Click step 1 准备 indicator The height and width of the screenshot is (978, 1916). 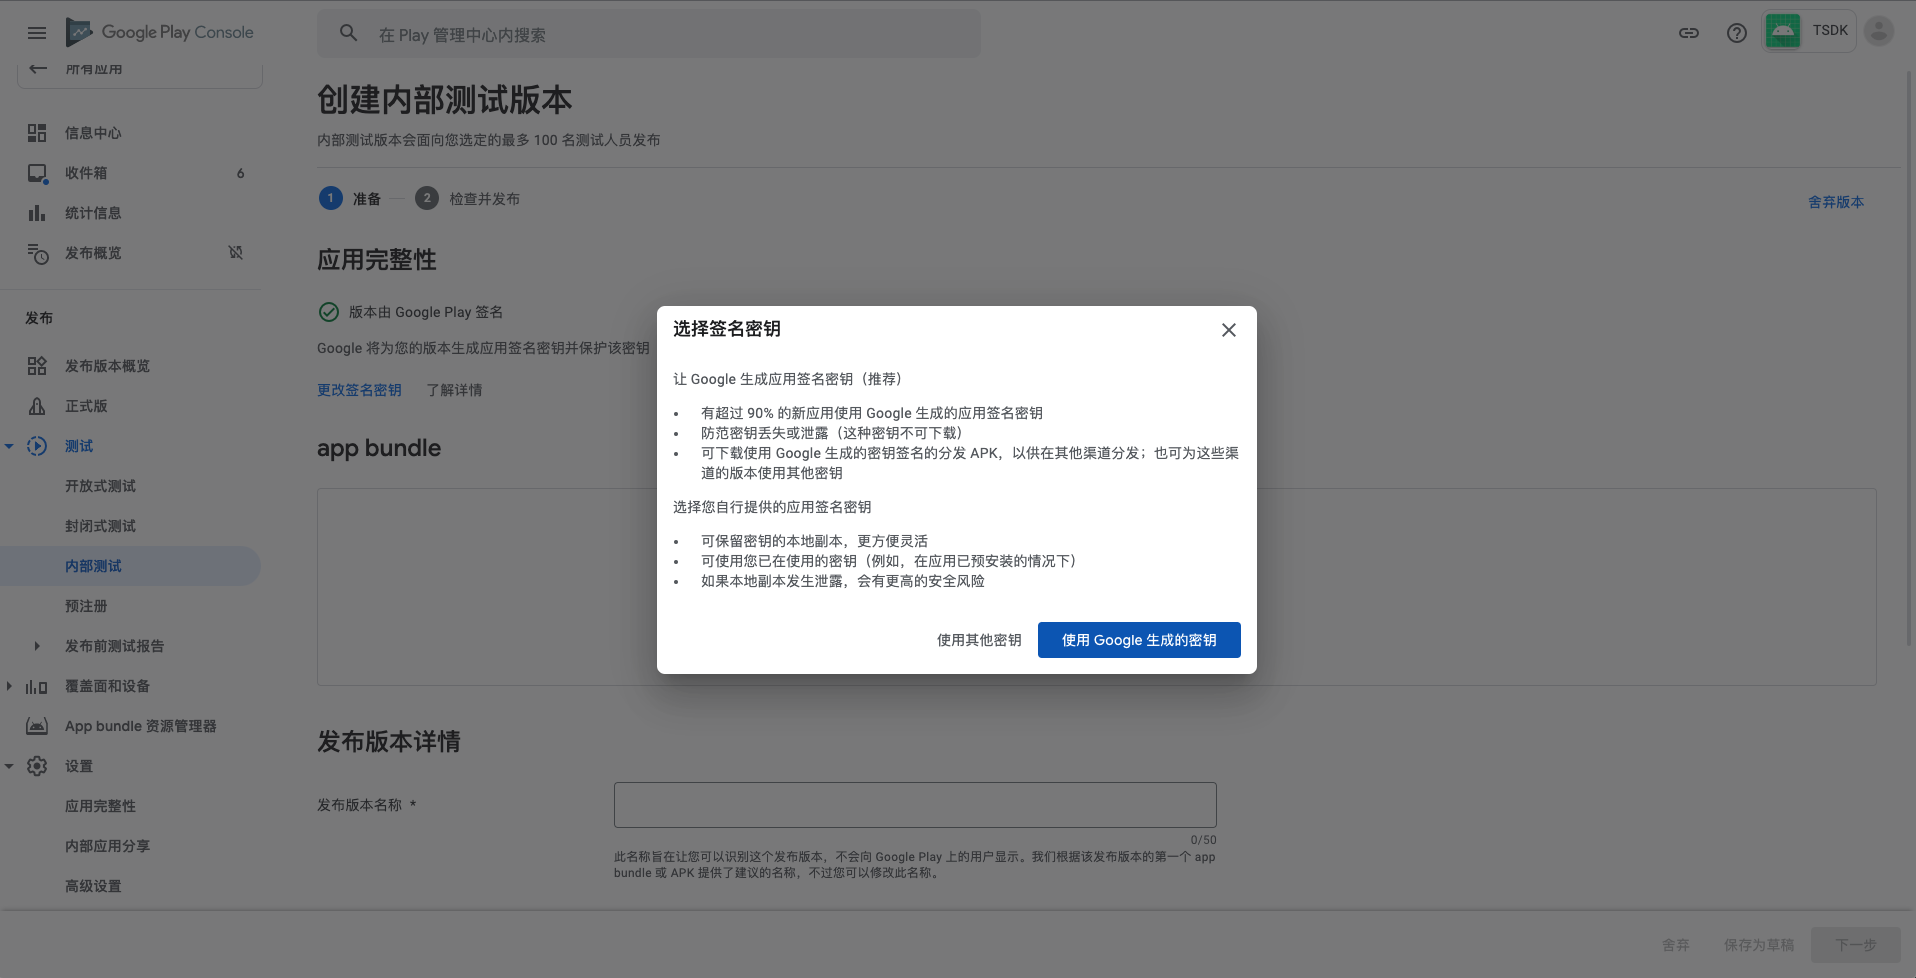(x=350, y=198)
